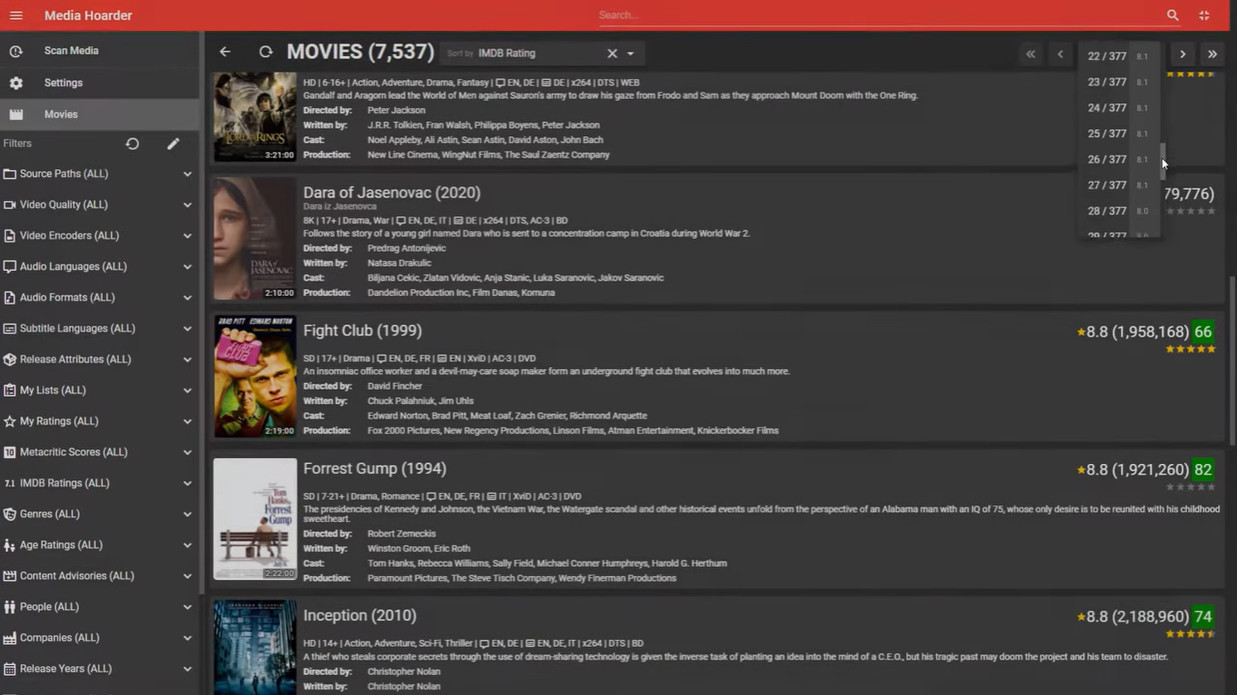Click Fight Club's Metacritic score 66
This screenshot has height=695, width=1237.
(x=1203, y=332)
